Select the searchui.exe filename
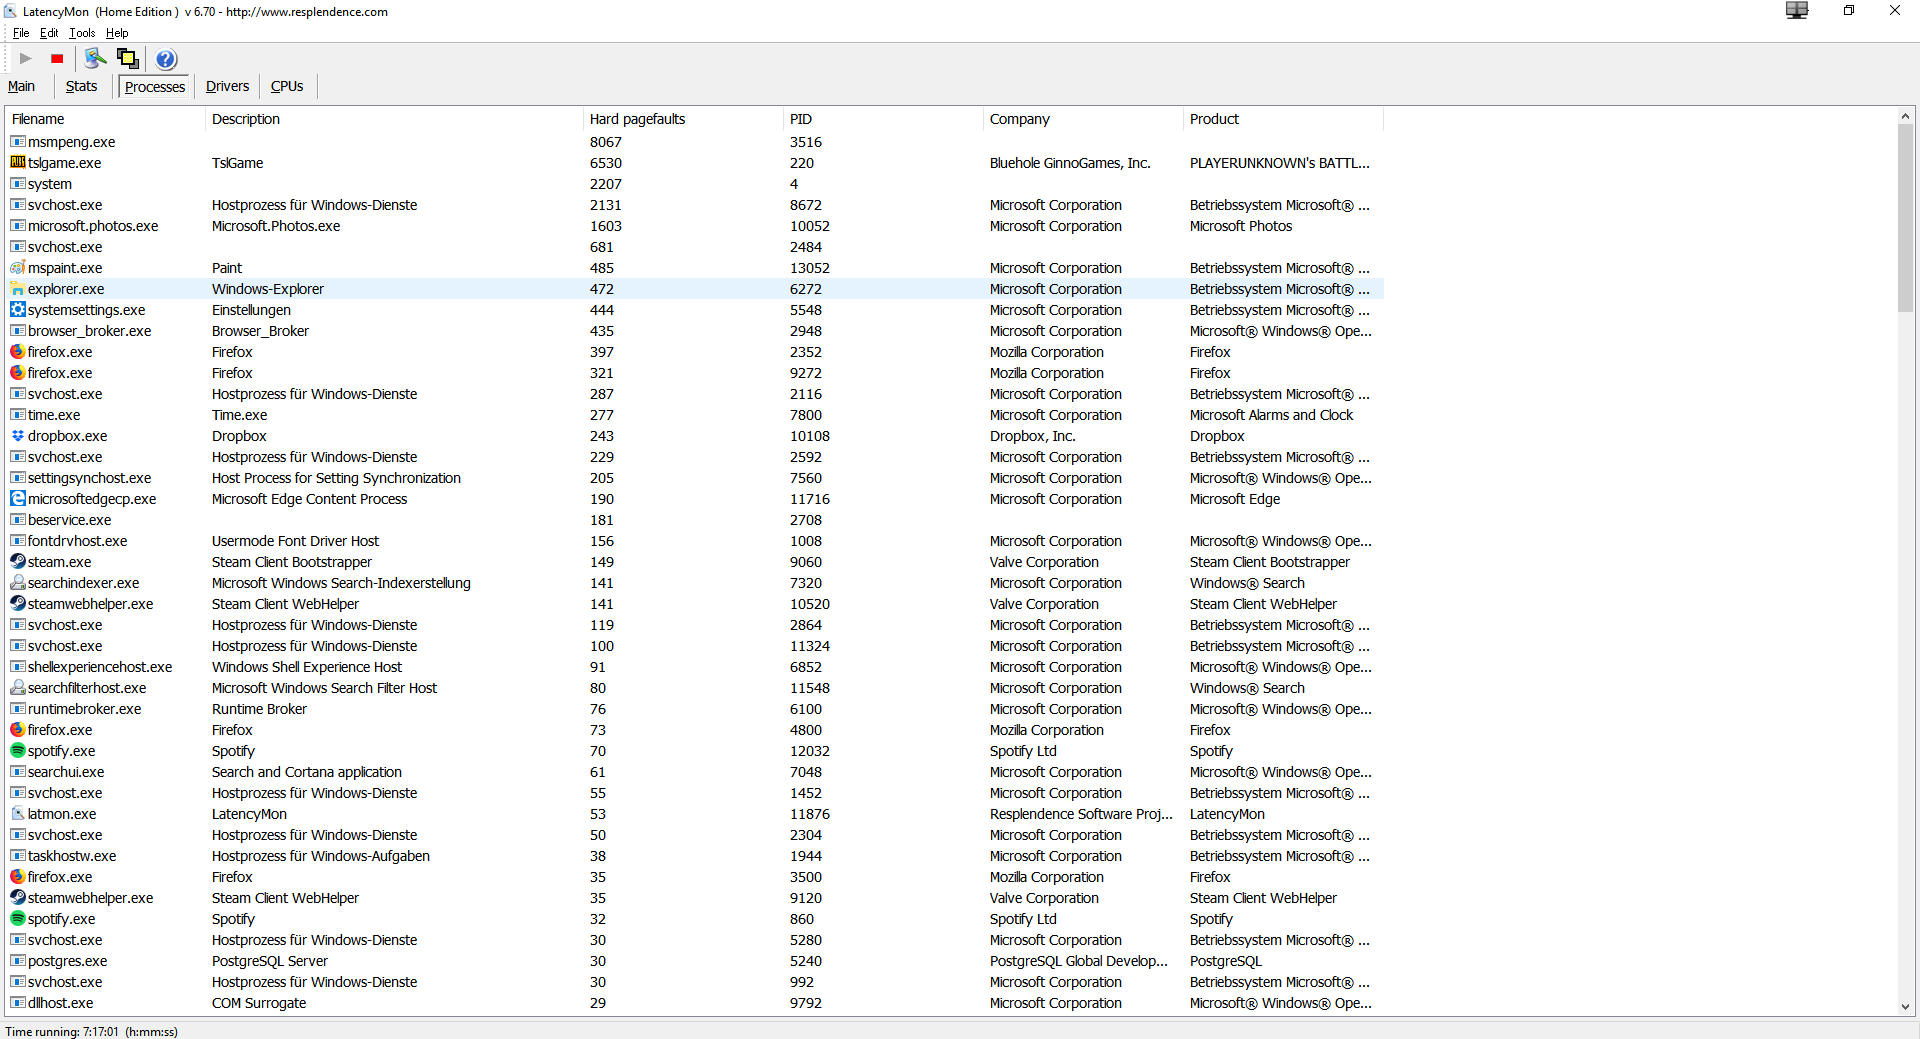This screenshot has width=1920, height=1039. 66,772
